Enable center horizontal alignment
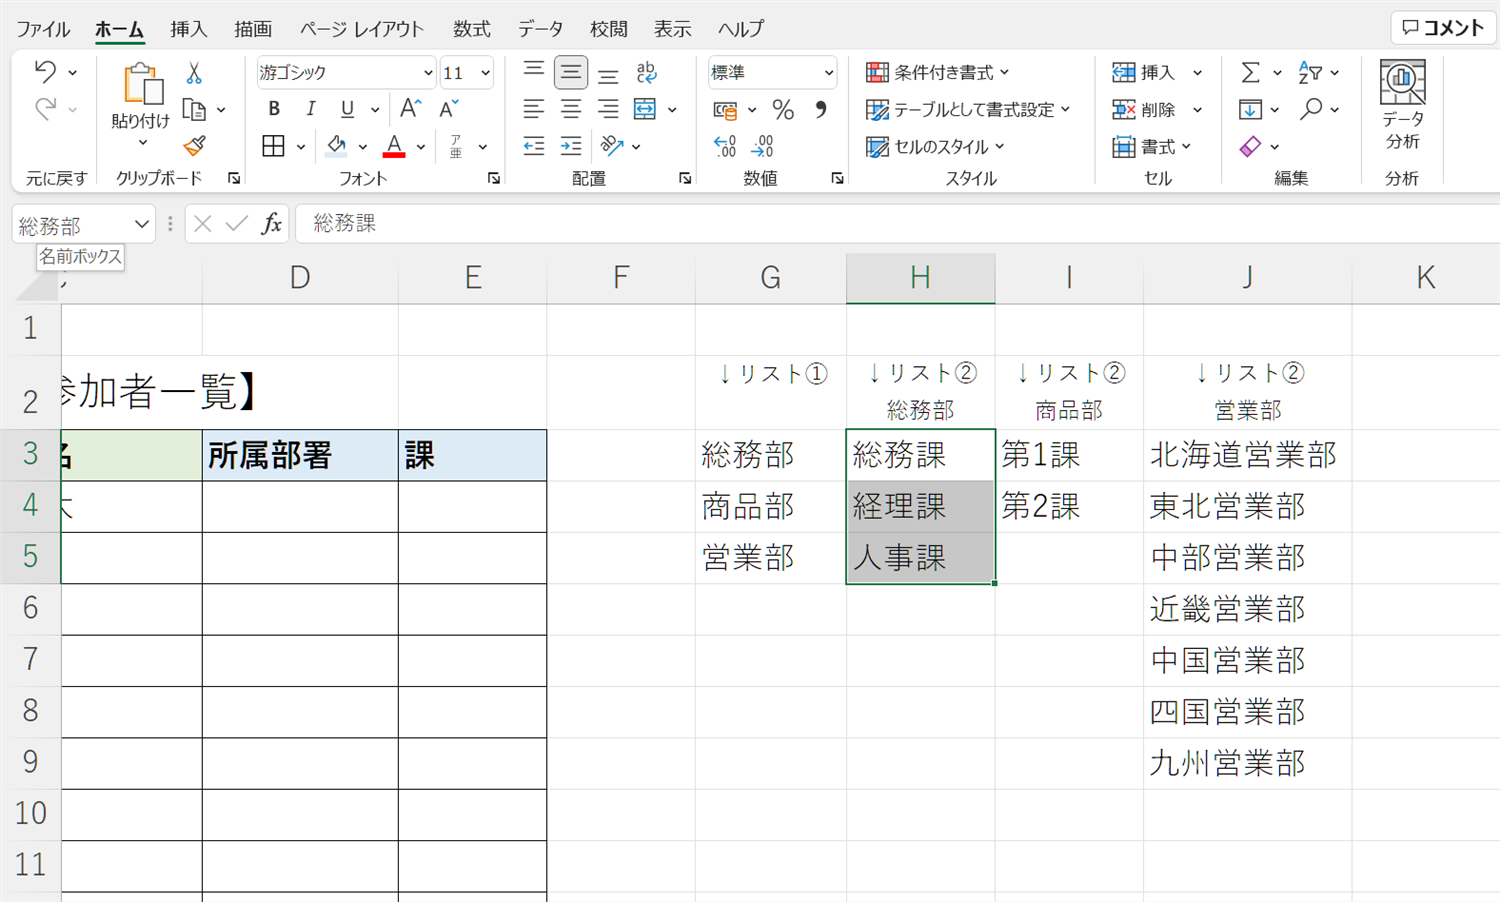1500x902 pixels. pyautogui.click(x=570, y=109)
